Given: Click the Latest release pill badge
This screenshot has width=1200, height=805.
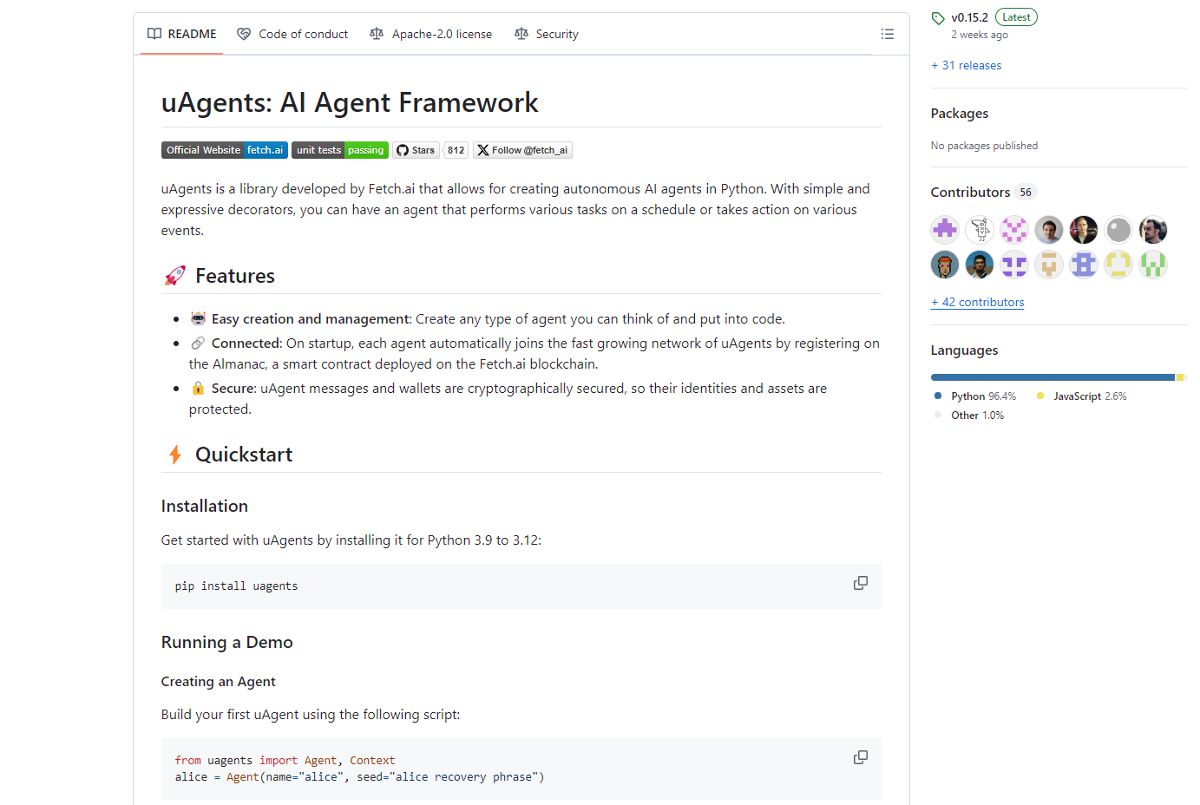Looking at the screenshot, I should (1016, 16).
